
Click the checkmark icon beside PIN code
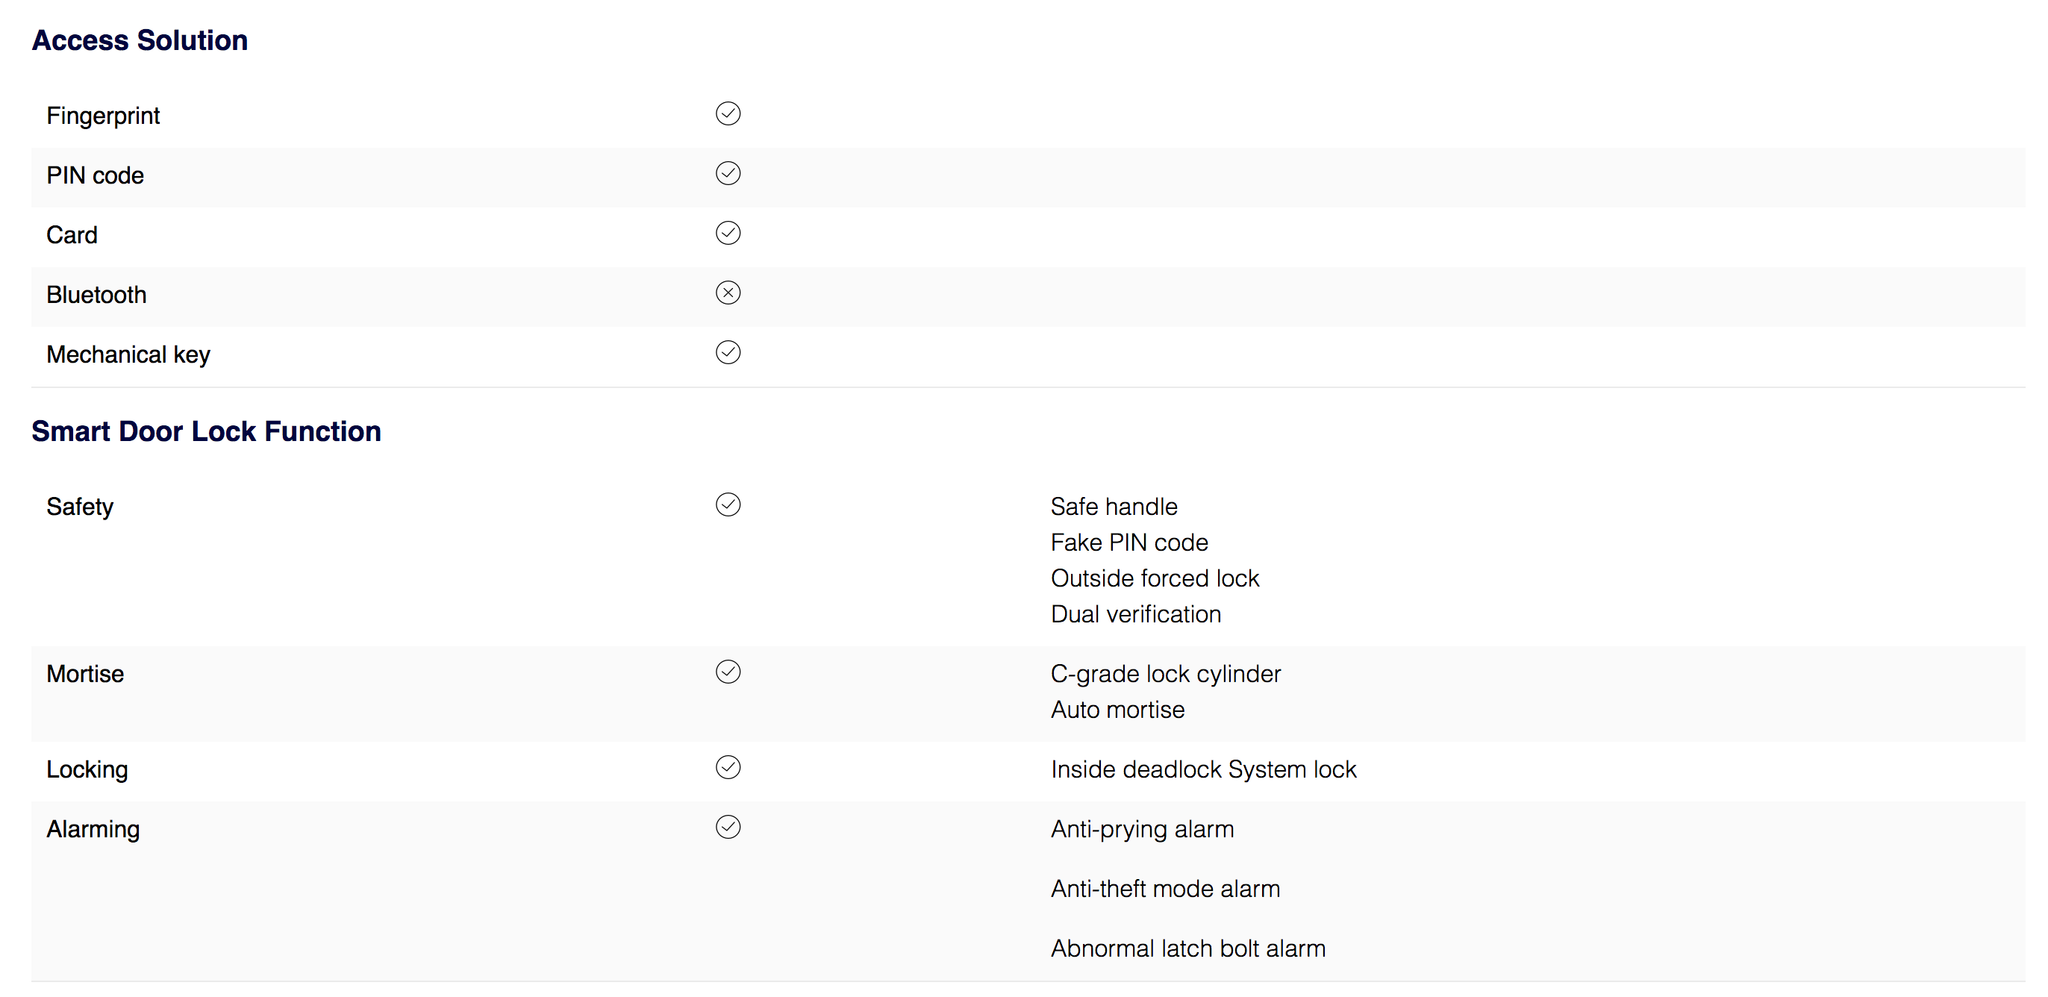pos(728,174)
